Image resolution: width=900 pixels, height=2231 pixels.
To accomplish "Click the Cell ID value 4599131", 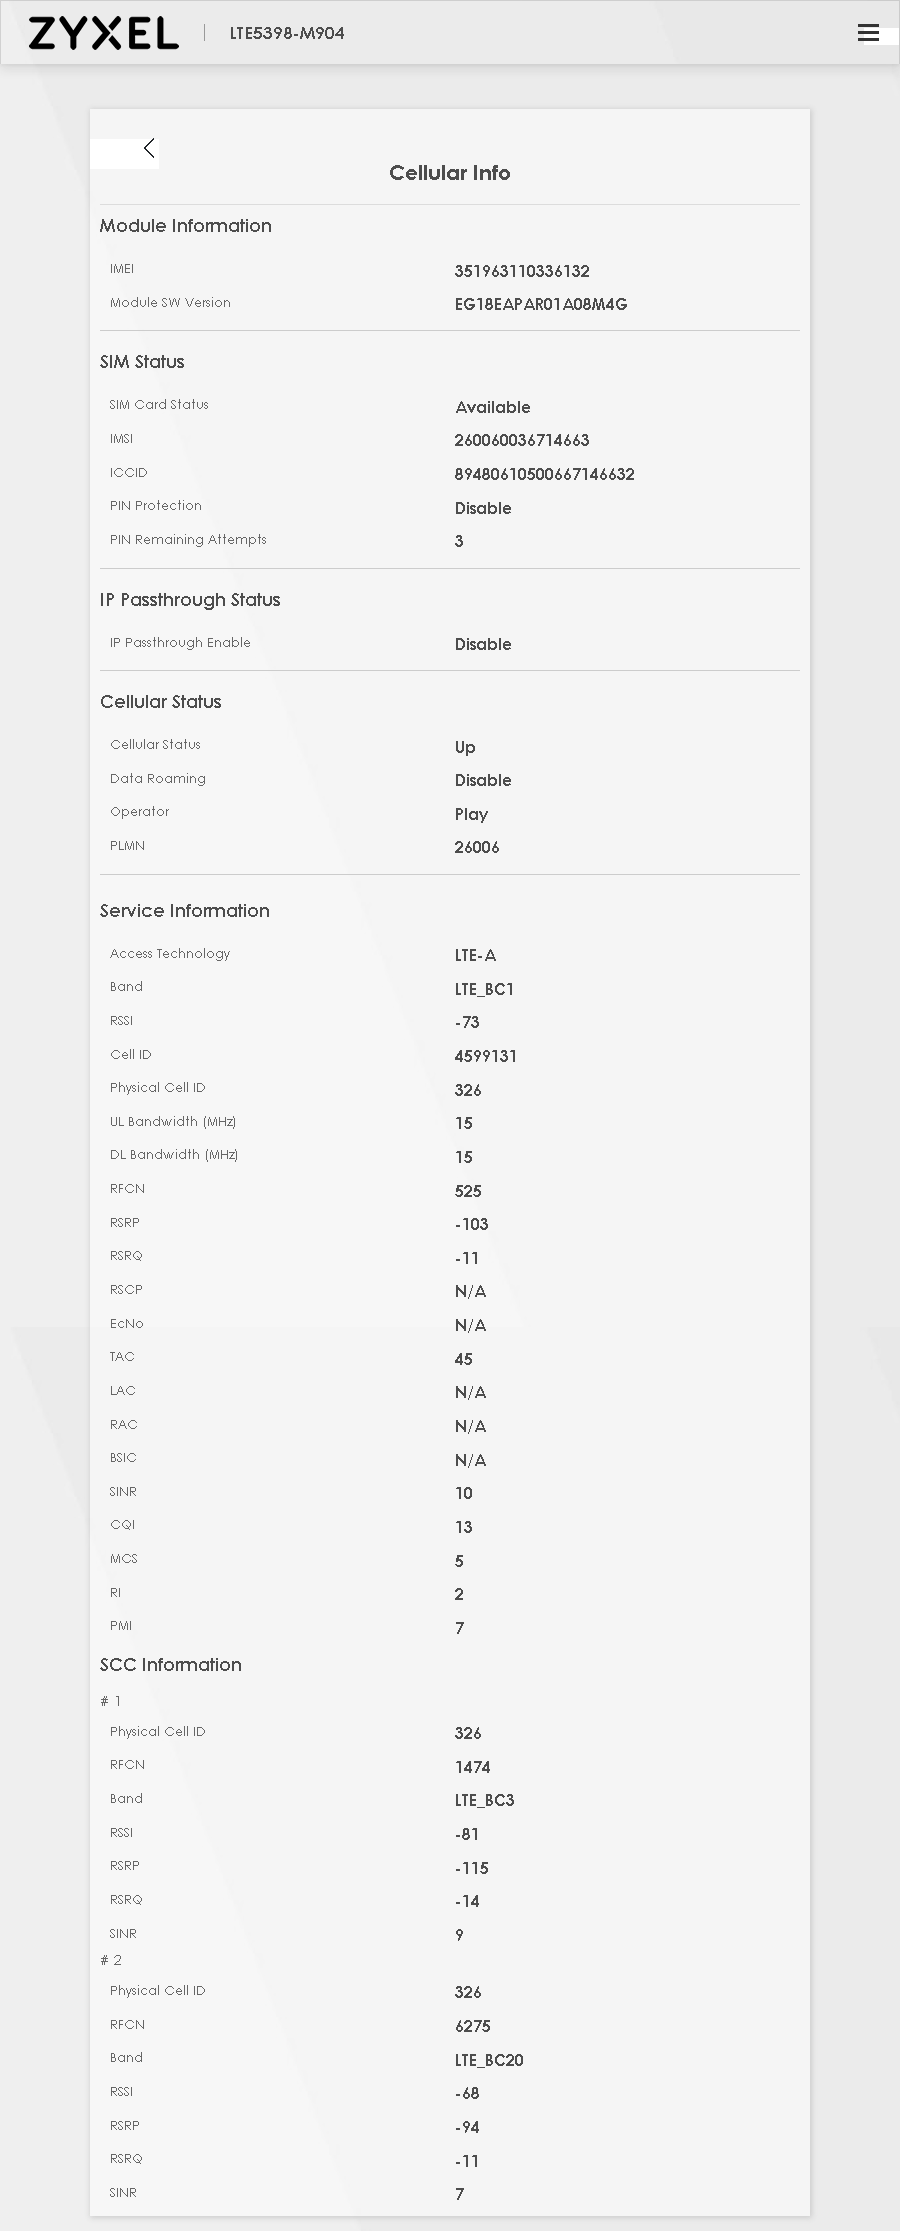I will click(x=486, y=1056).
